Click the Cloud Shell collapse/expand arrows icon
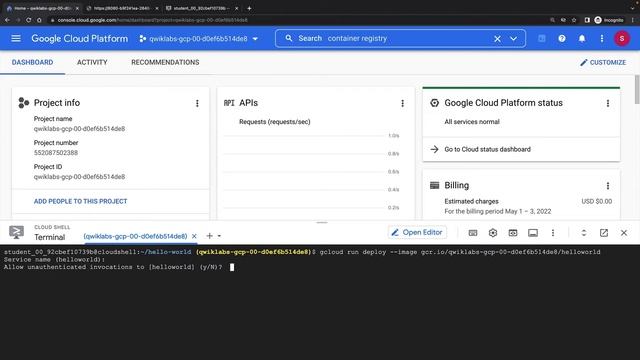Viewport: 640px width, 360px height. [584, 233]
